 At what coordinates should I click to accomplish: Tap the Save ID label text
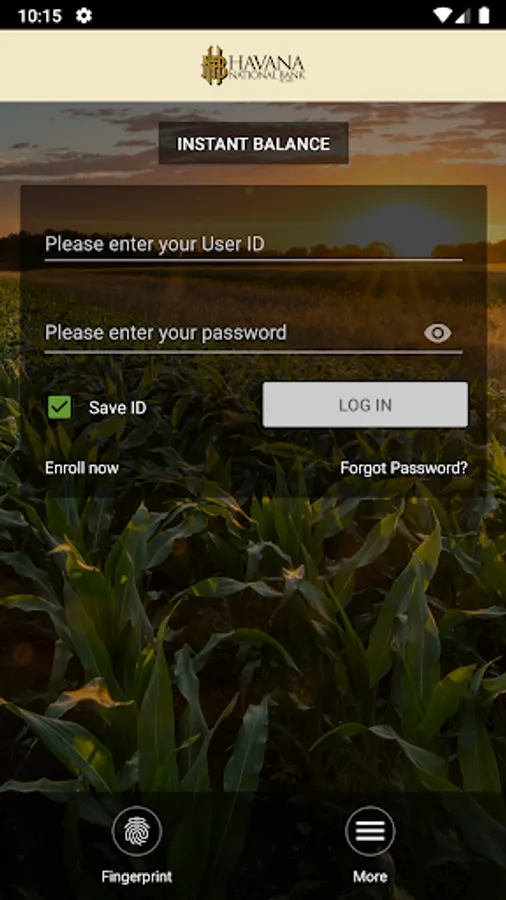[x=118, y=408]
